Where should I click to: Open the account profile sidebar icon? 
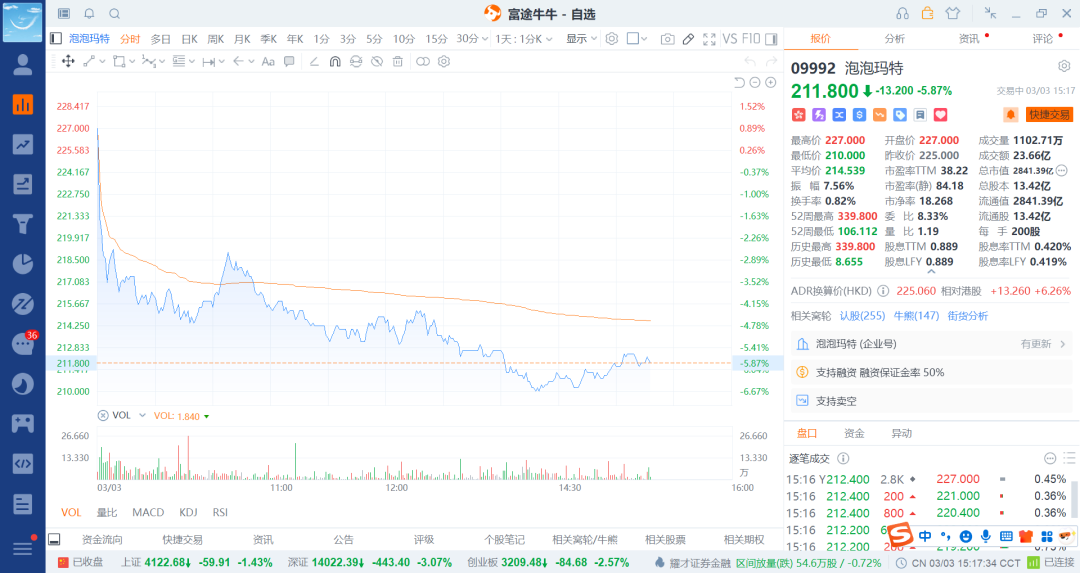(x=23, y=64)
